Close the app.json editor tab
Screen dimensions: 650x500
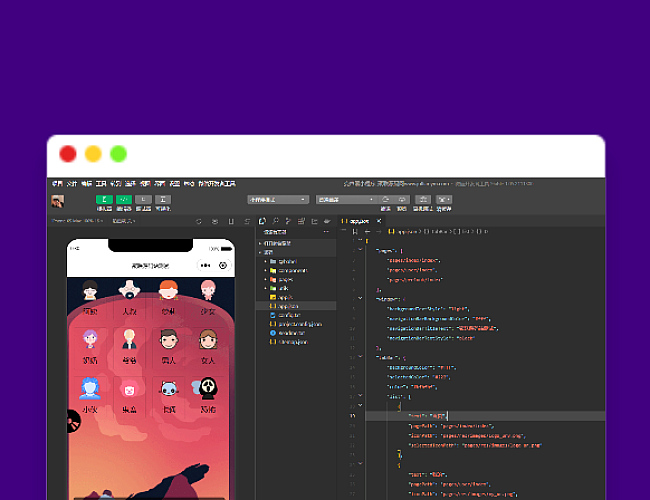click(380, 220)
